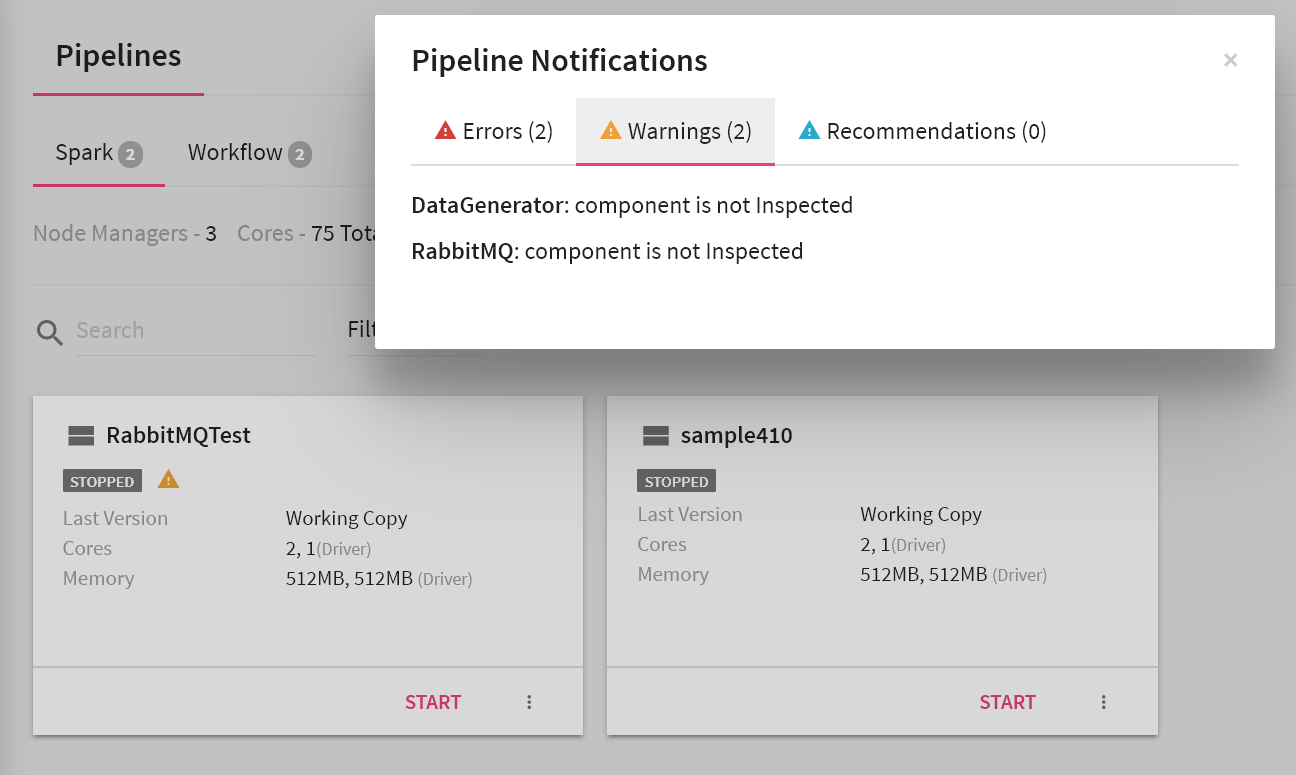Click the search magnifier icon
Screen dimensions: 1296x775
[49, 332]
